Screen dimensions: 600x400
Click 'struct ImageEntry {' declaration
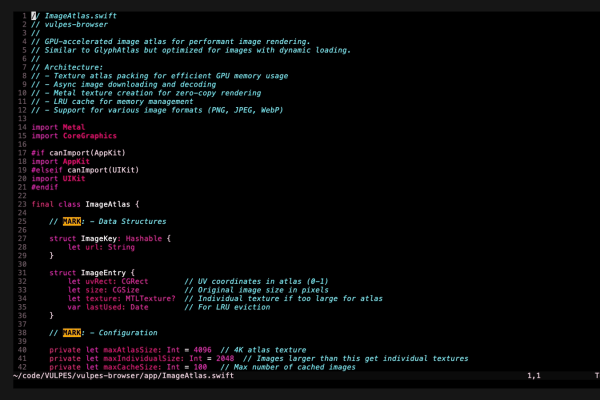[x=92, y=273]
